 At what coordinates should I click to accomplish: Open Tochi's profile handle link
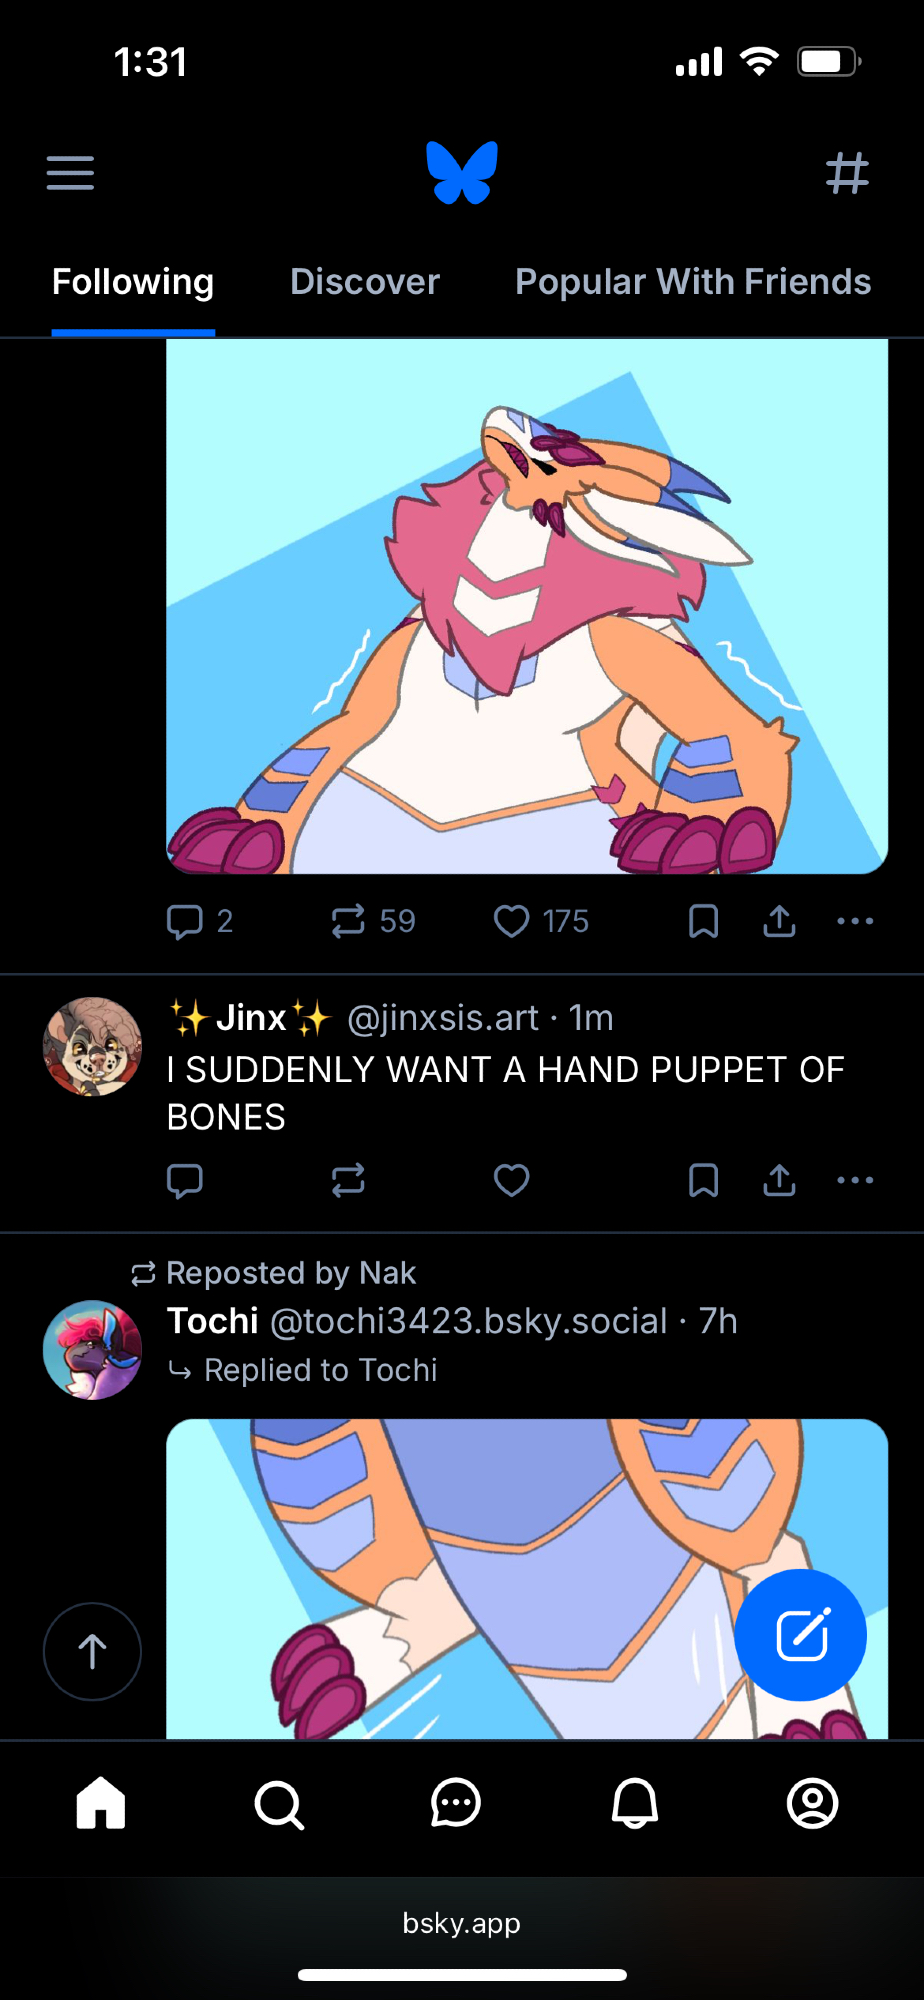pos(468,1321)
